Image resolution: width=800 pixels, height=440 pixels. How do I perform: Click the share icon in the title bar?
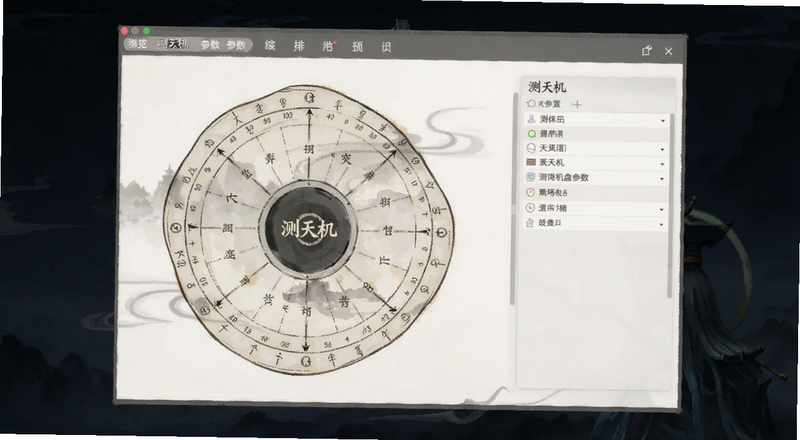click(x=646, y=51)
